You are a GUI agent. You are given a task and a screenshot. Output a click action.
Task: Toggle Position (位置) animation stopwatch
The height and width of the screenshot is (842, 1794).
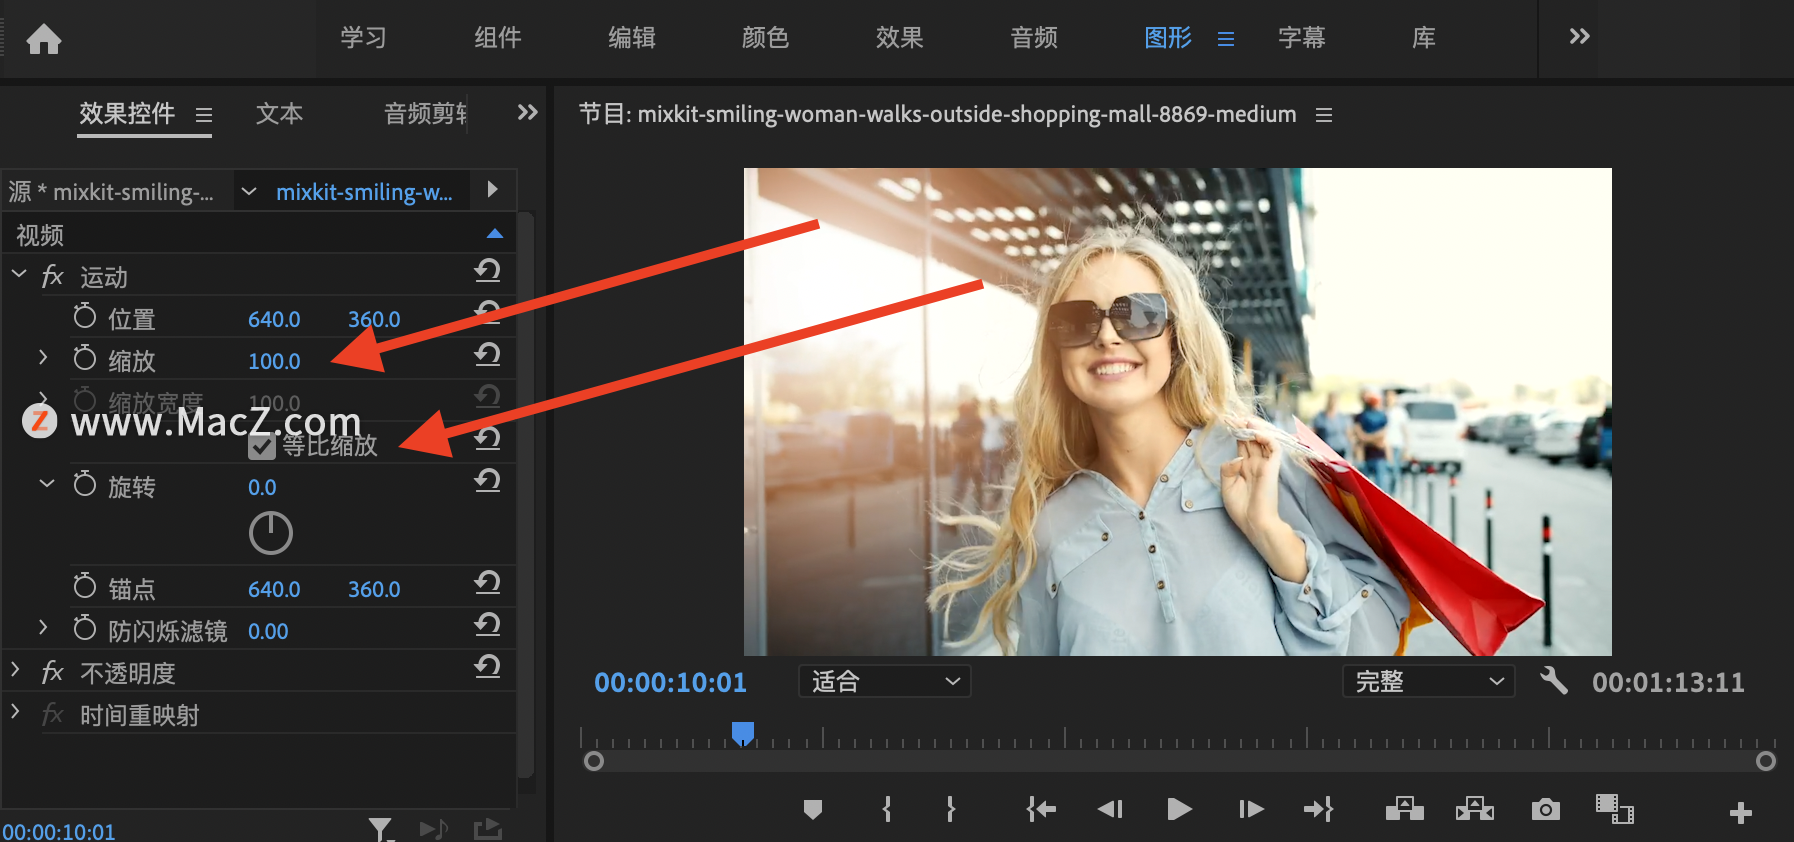85,316
